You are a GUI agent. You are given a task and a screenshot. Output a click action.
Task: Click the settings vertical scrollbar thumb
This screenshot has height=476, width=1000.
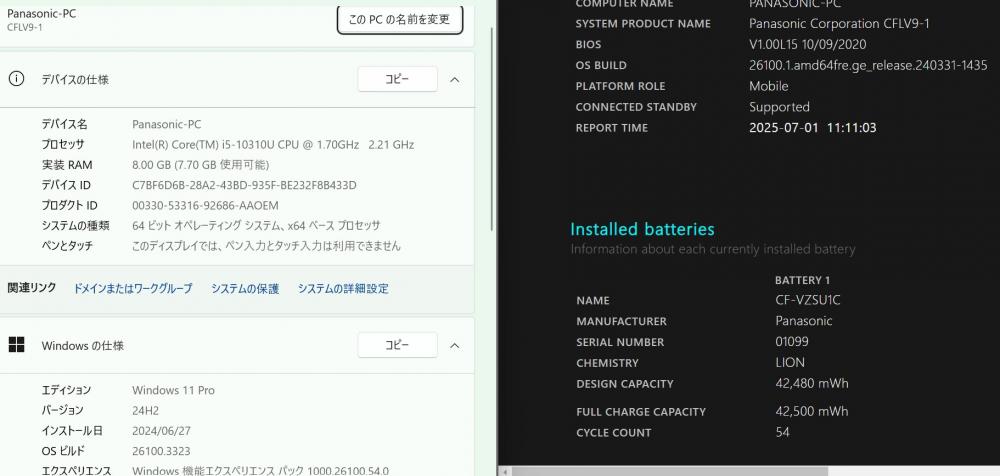492,128
